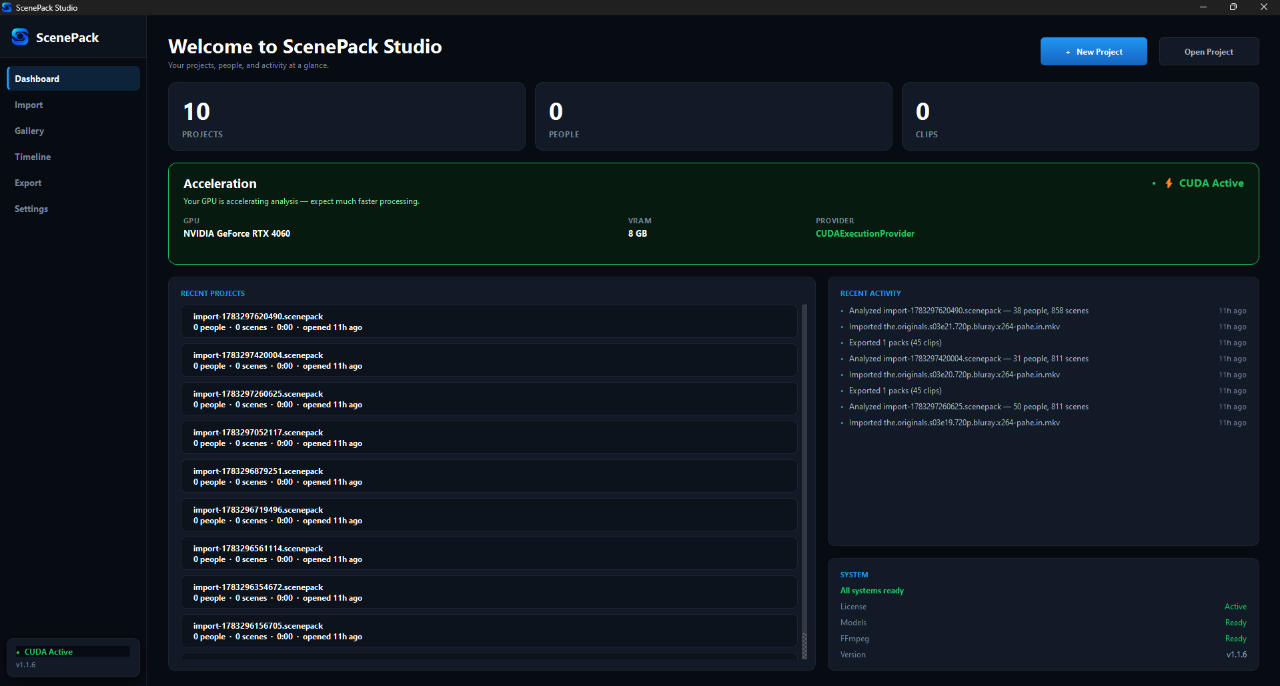This screenshot has height=686, width=1280.
Task: Open project import-1783296354672.scenepack
Action: [x=489, y=592]
